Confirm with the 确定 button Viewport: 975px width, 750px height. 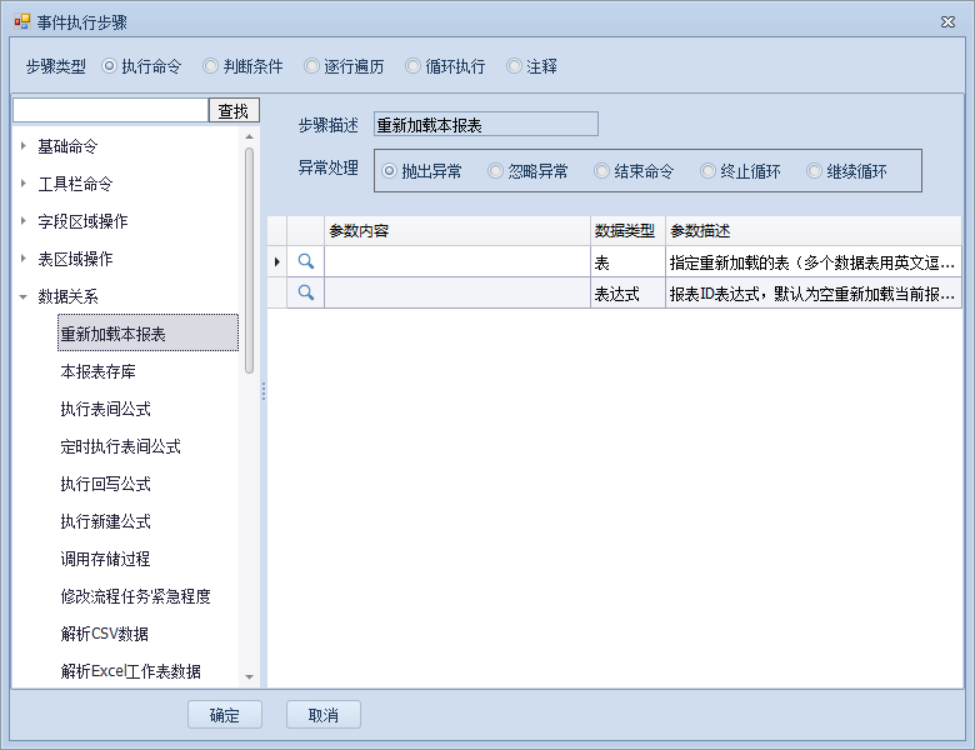click(x=225, y=715)
